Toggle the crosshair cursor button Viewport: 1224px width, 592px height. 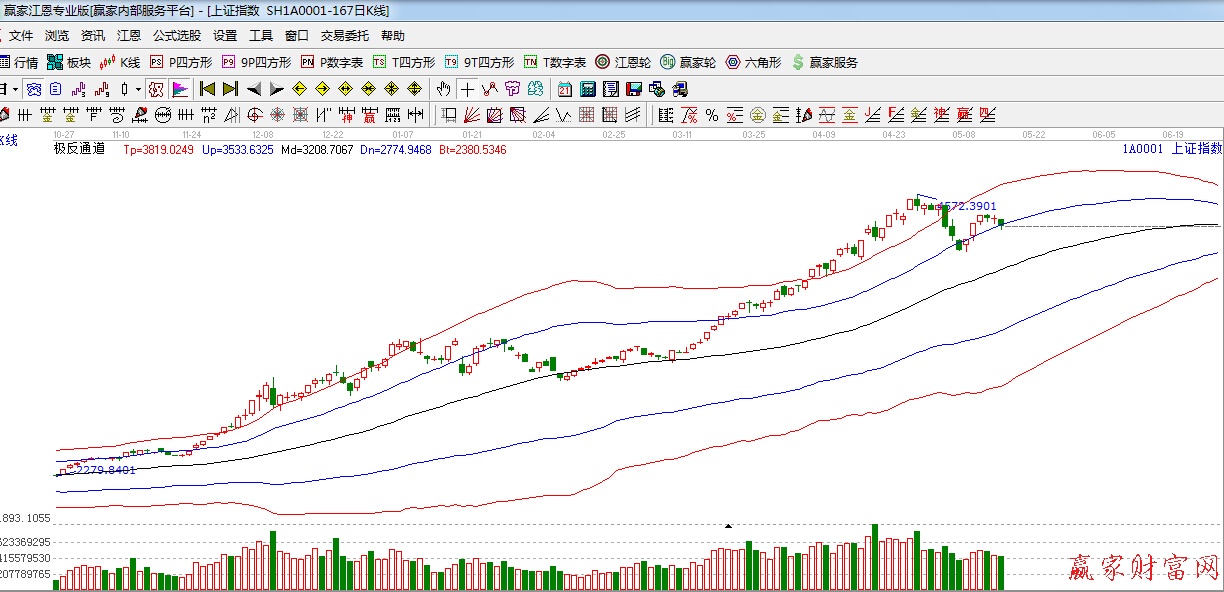pyautogui.click(x=467, y=89)
